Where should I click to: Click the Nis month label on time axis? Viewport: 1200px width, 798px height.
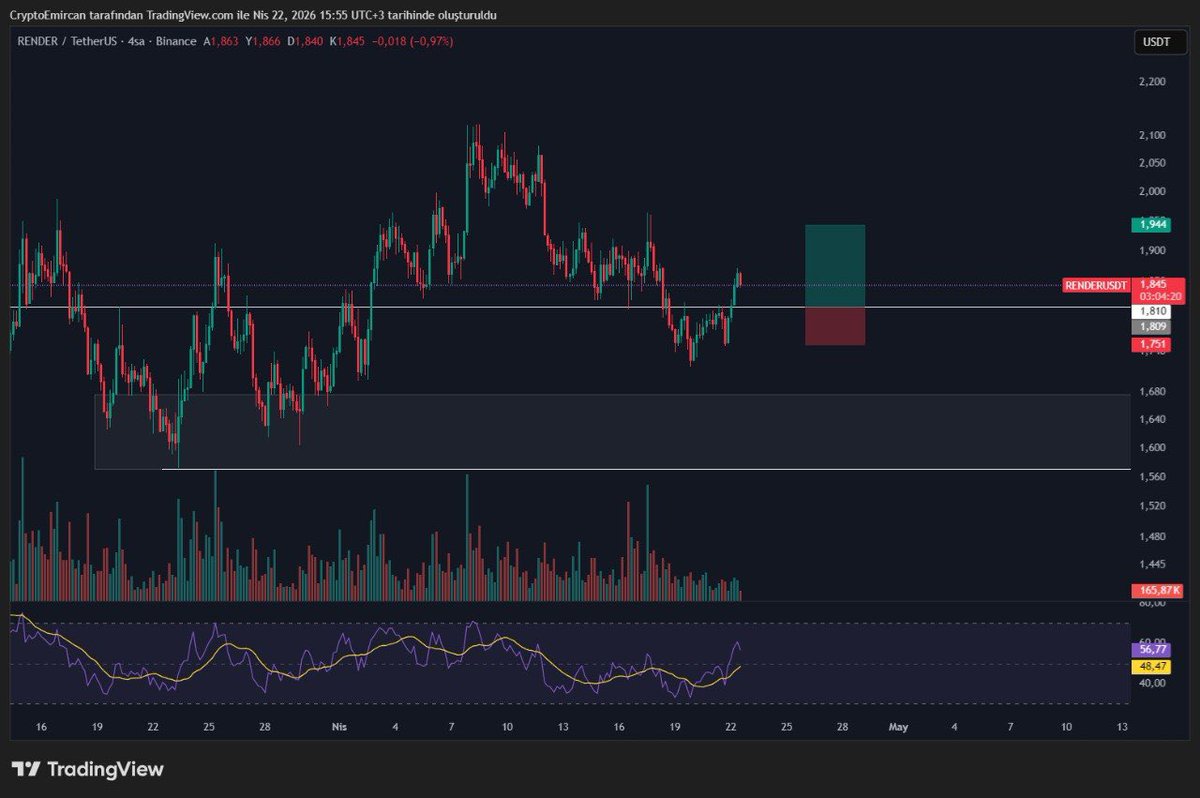(339, 727)
